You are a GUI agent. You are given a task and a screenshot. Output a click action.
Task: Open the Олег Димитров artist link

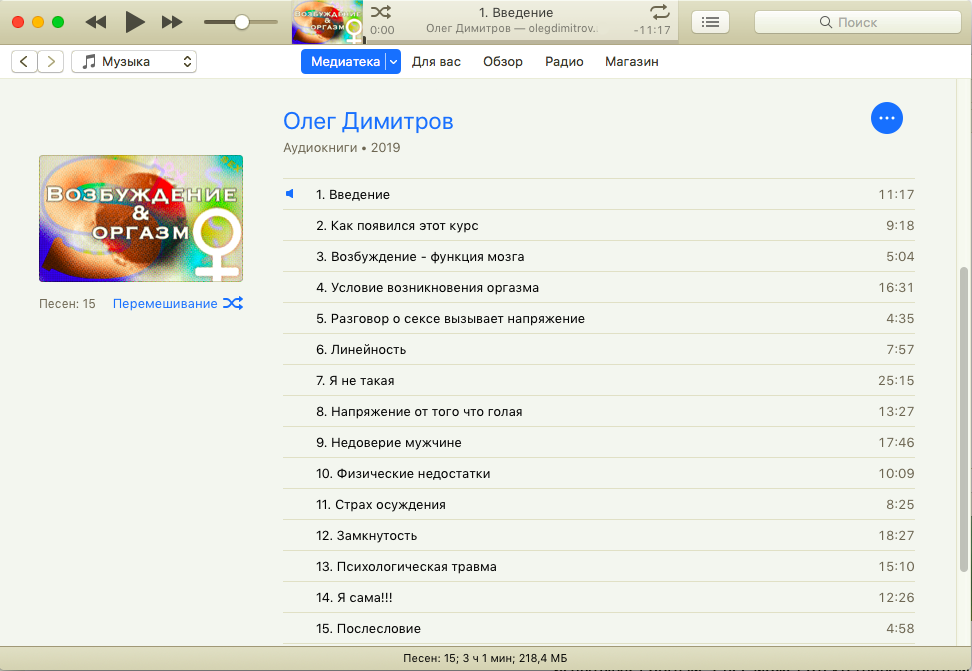click(x=368, y=122)
